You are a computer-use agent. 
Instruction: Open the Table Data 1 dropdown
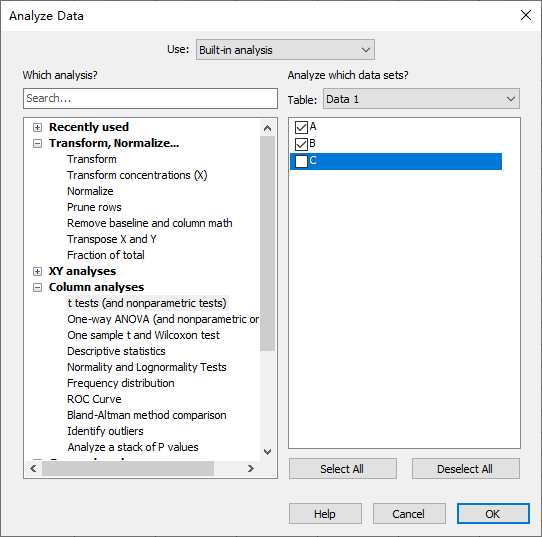421,99
